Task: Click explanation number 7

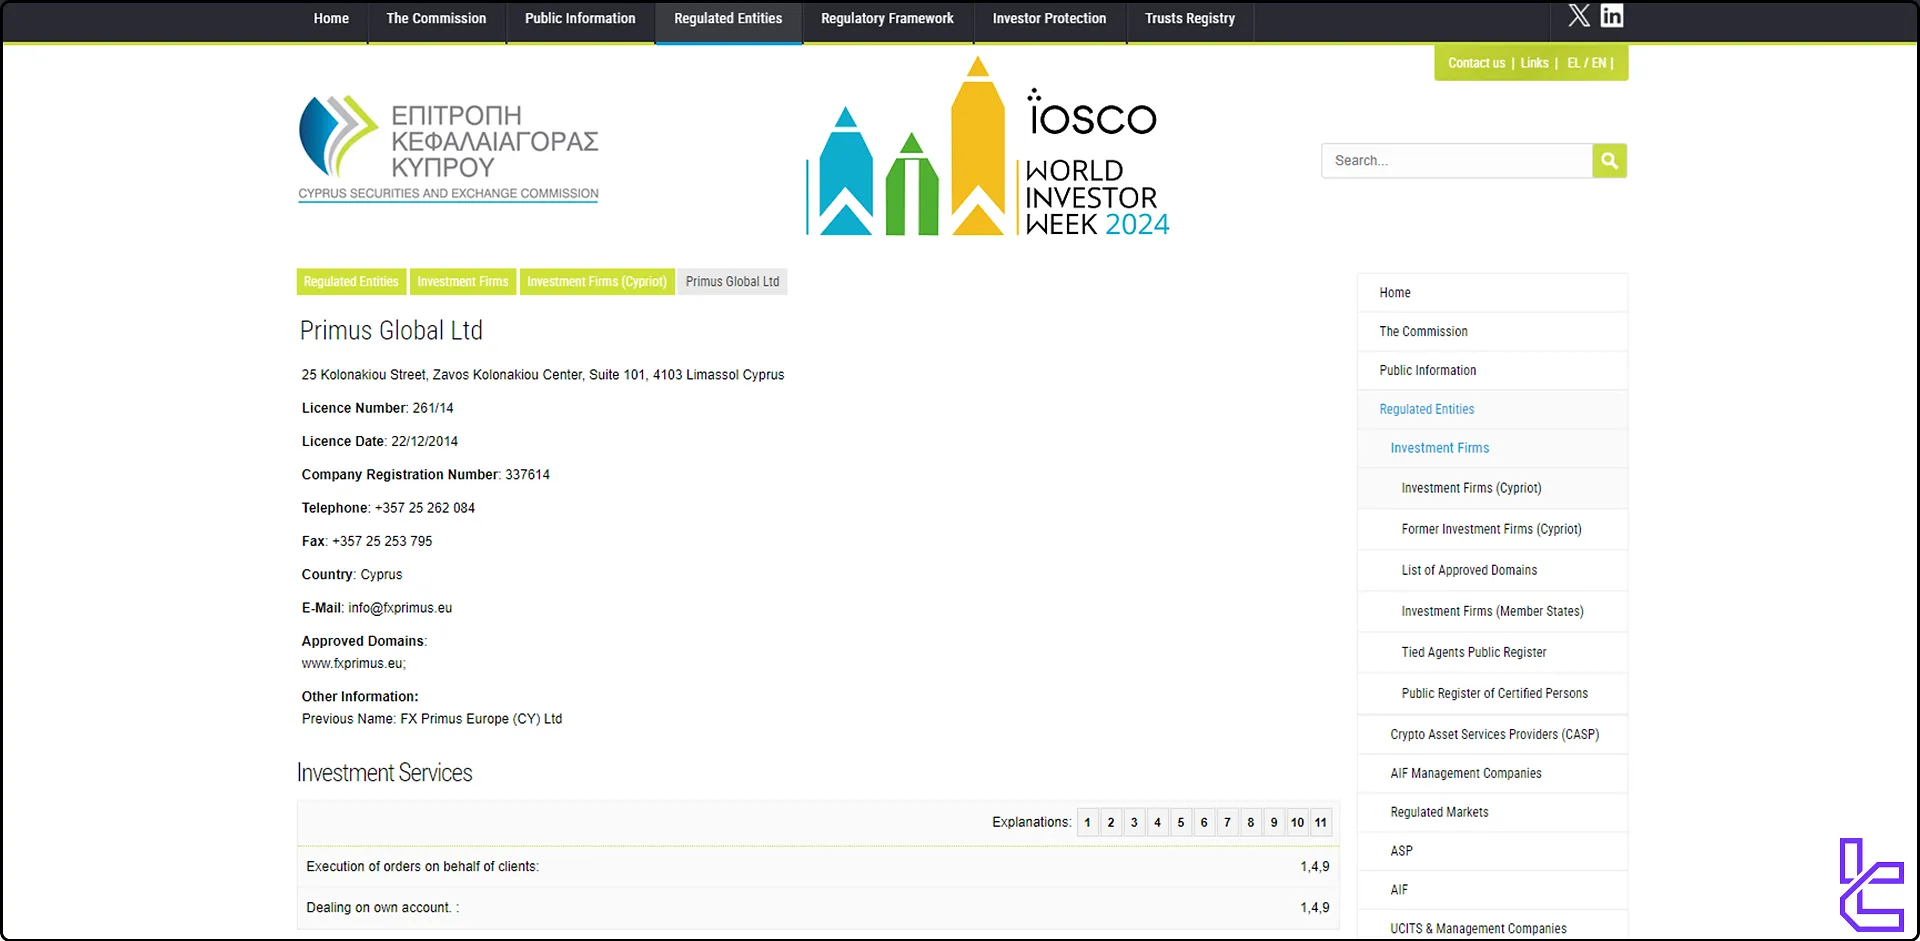Action: (1227, 823)
